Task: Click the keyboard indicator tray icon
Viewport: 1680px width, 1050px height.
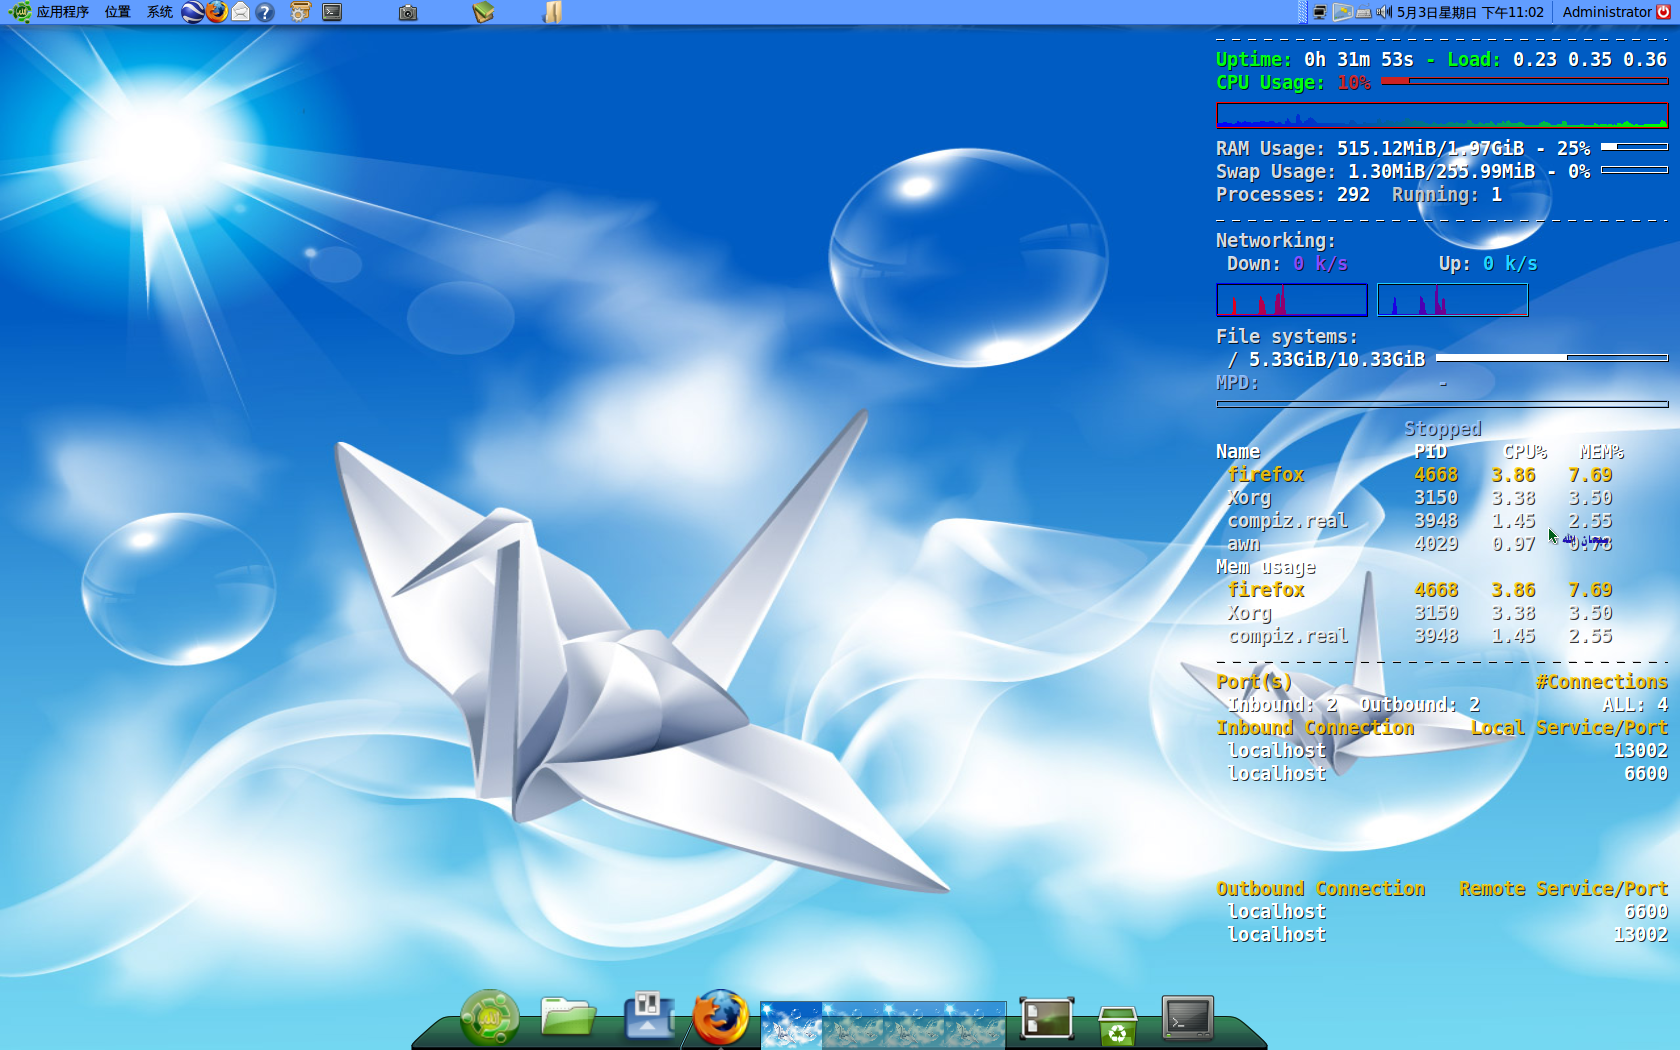Action: [1363, 12]
